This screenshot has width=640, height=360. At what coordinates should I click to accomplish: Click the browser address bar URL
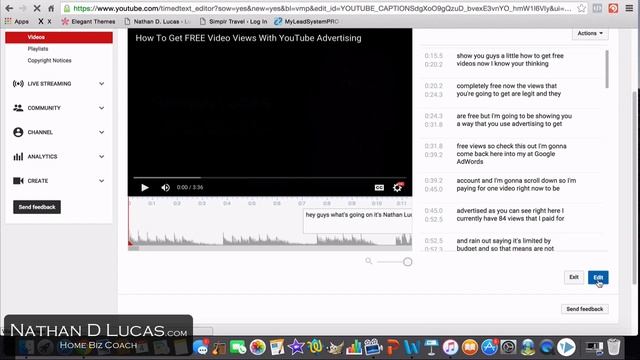[x=322, y=8]
